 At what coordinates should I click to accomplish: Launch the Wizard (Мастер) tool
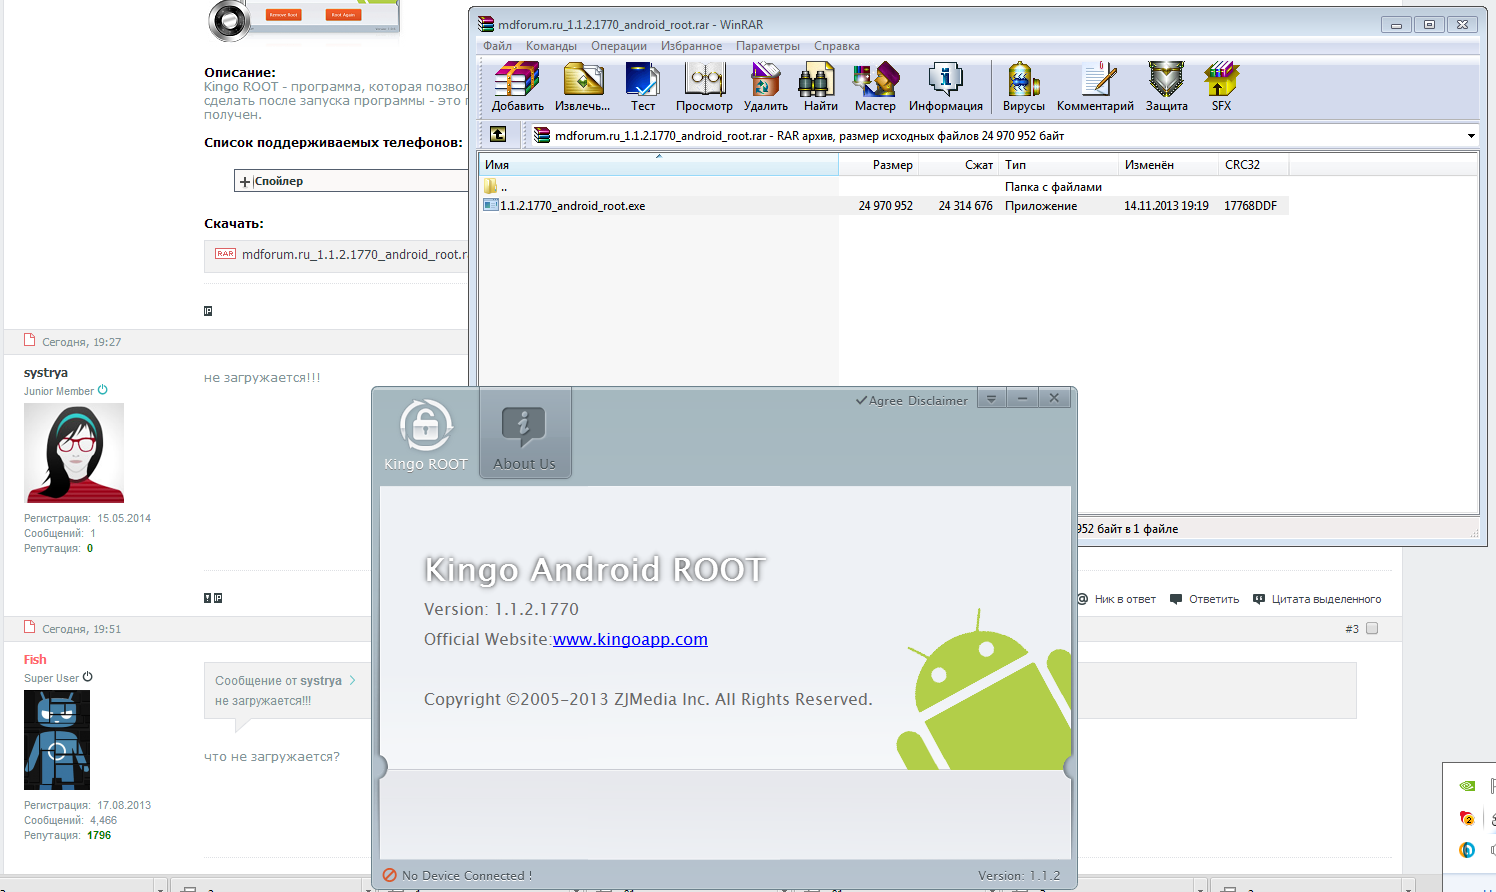click(875, 86)
